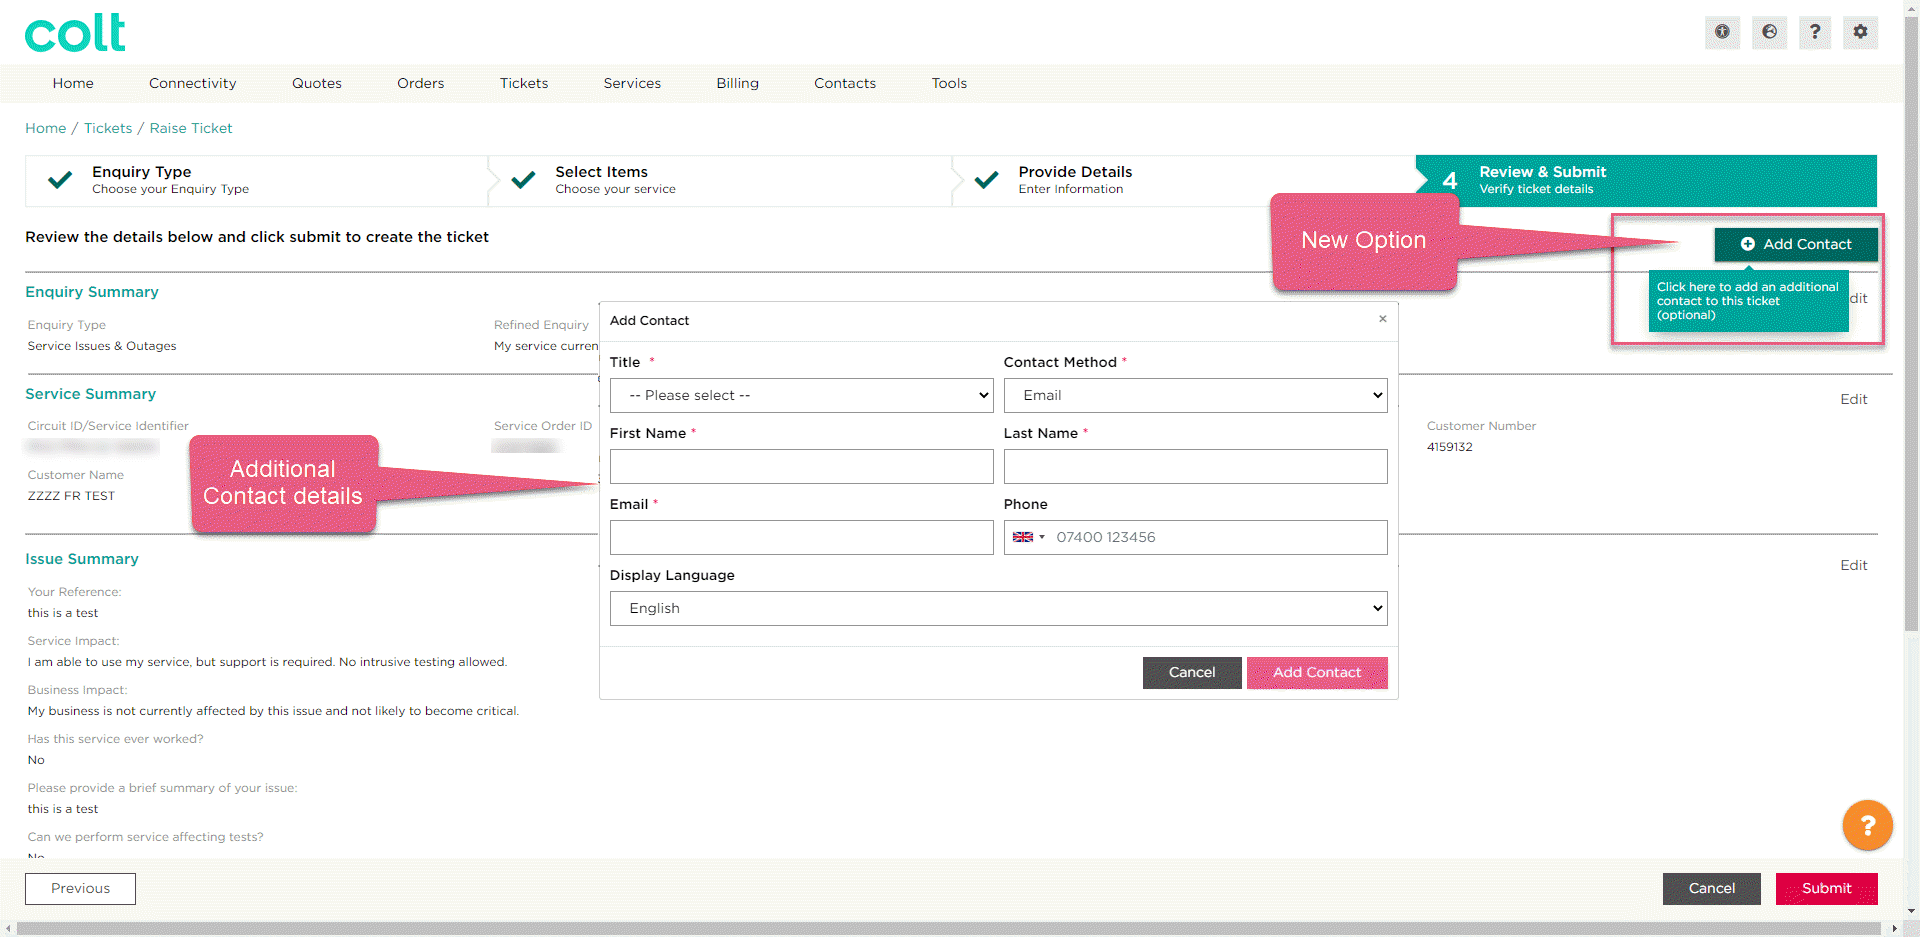Click the Colt logo
This screenshot has height=937, width=1920.
pos(74,32)
